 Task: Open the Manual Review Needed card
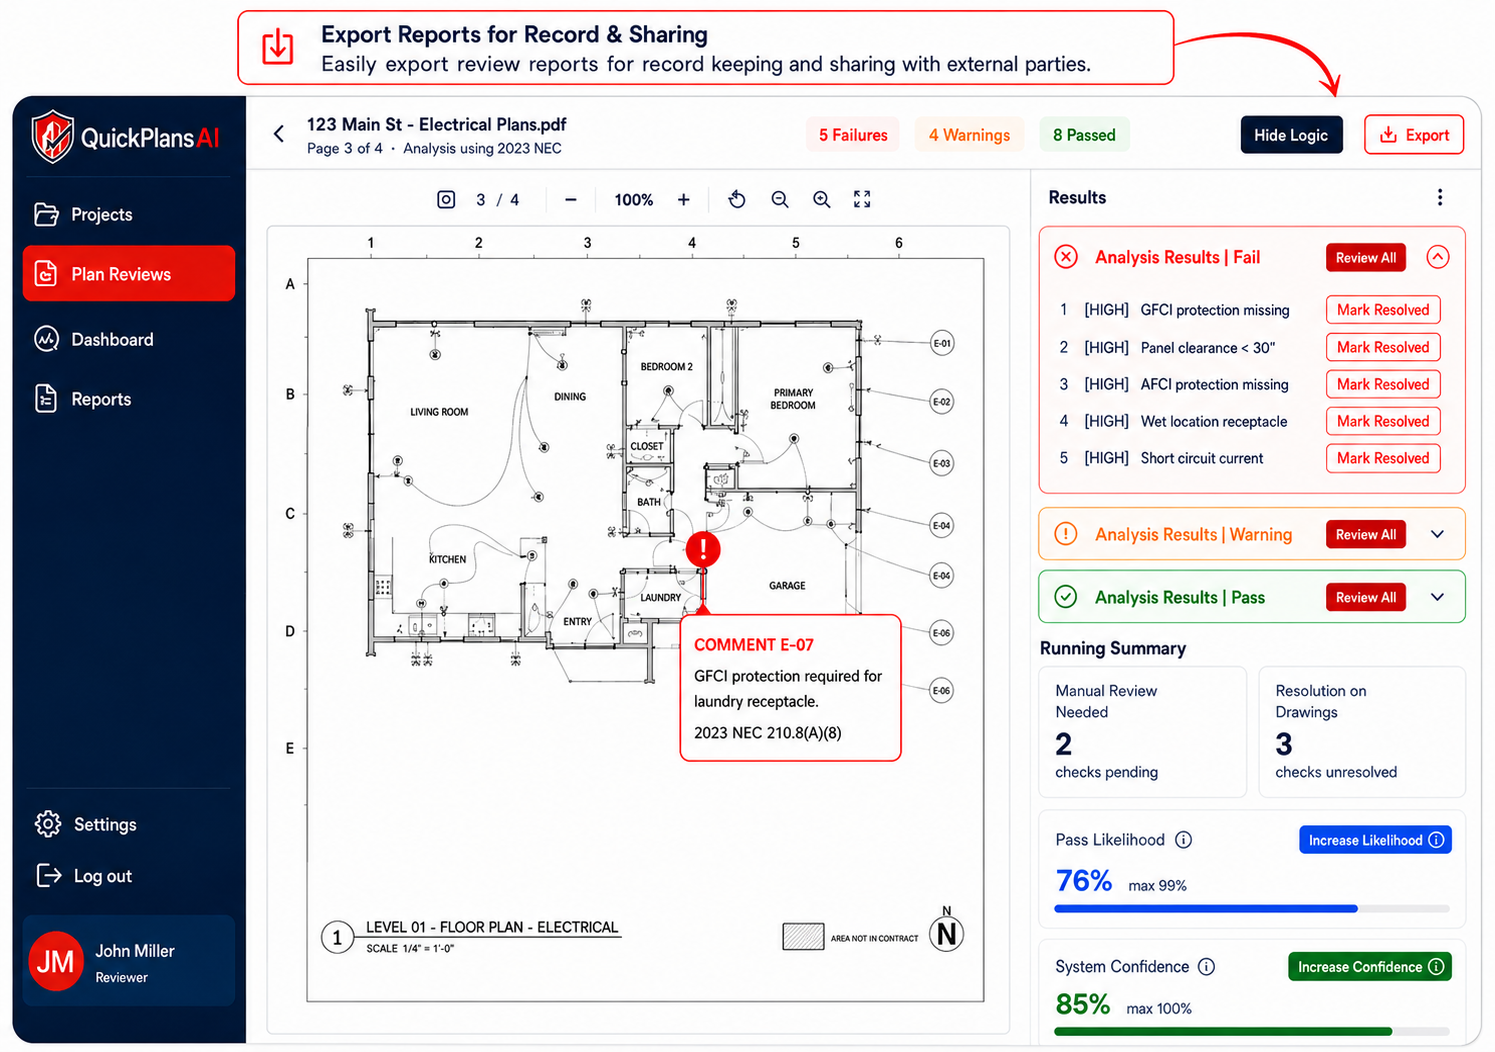(1142, 732)
